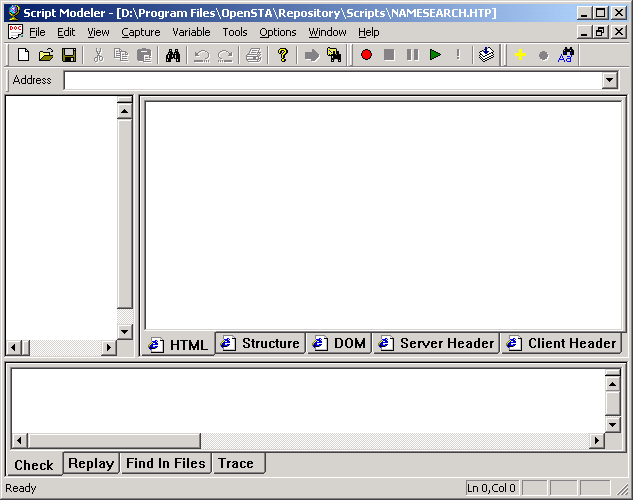The height and width of the screenshot is (500, 633).
Task: Open the Help menu
Action: [x=368, y=32]
